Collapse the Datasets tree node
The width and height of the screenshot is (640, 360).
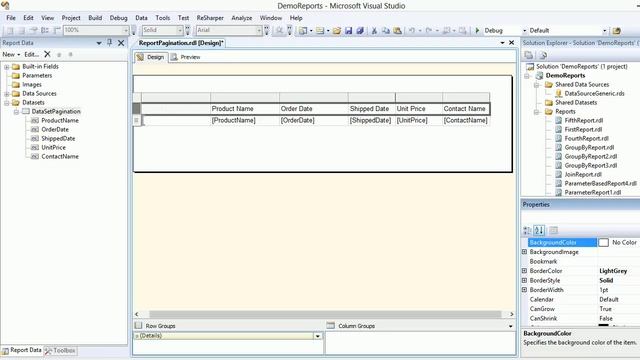point(7,102)
